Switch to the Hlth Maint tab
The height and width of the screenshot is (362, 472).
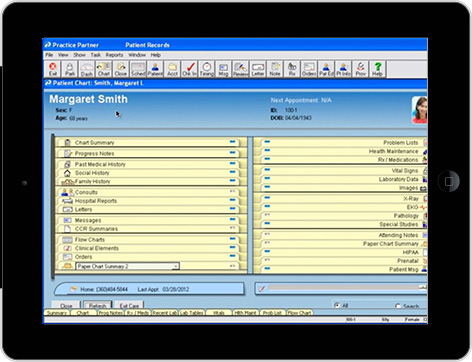(x=245, y=313)
